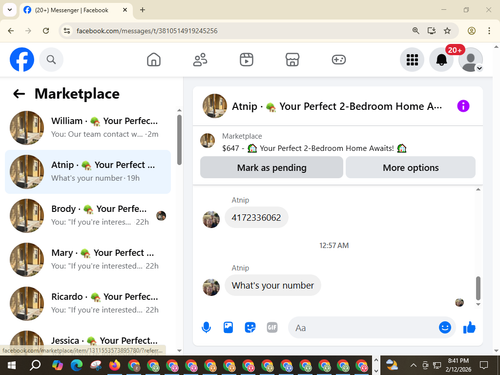
Task: Open Chrome three-dot menu
Action: point(489,31)
